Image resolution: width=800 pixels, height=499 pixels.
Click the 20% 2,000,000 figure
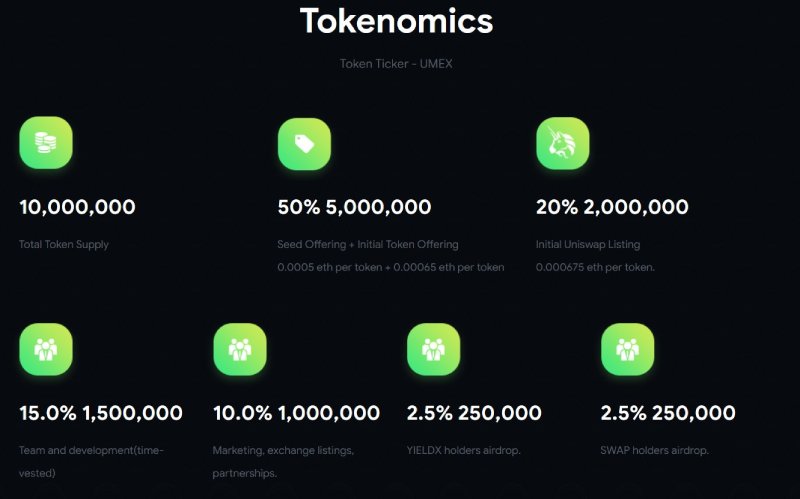pos(612,207)
